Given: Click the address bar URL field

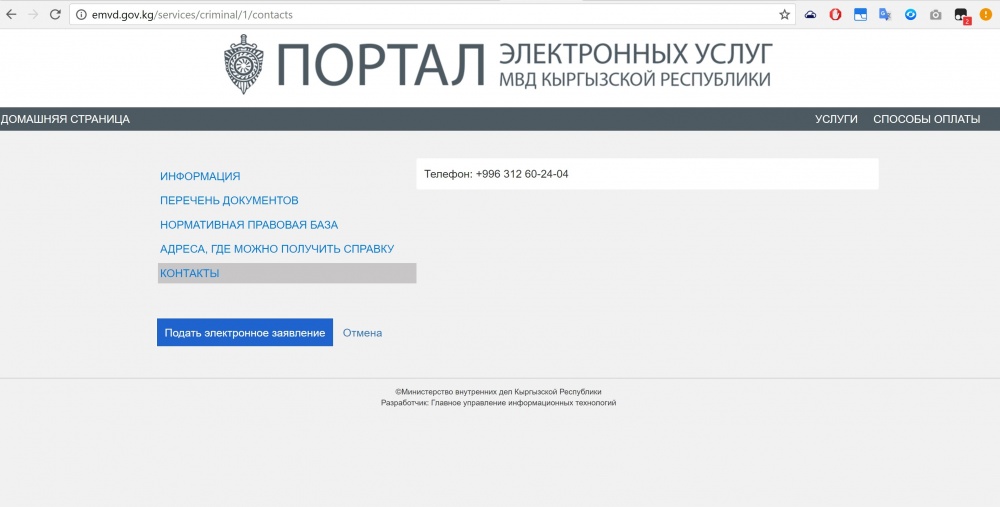Looking at the screenshot, I should 432,15.
